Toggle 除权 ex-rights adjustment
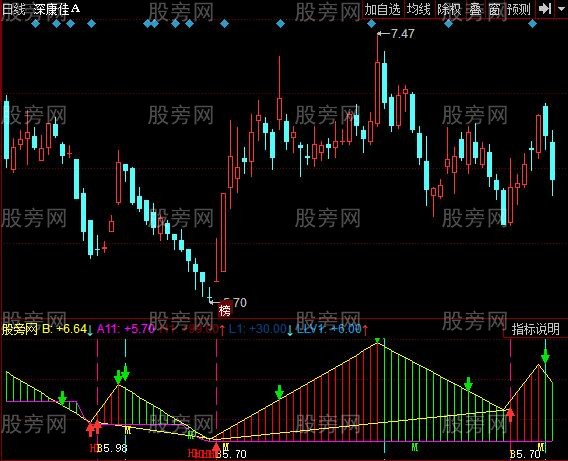 point(449,9)
